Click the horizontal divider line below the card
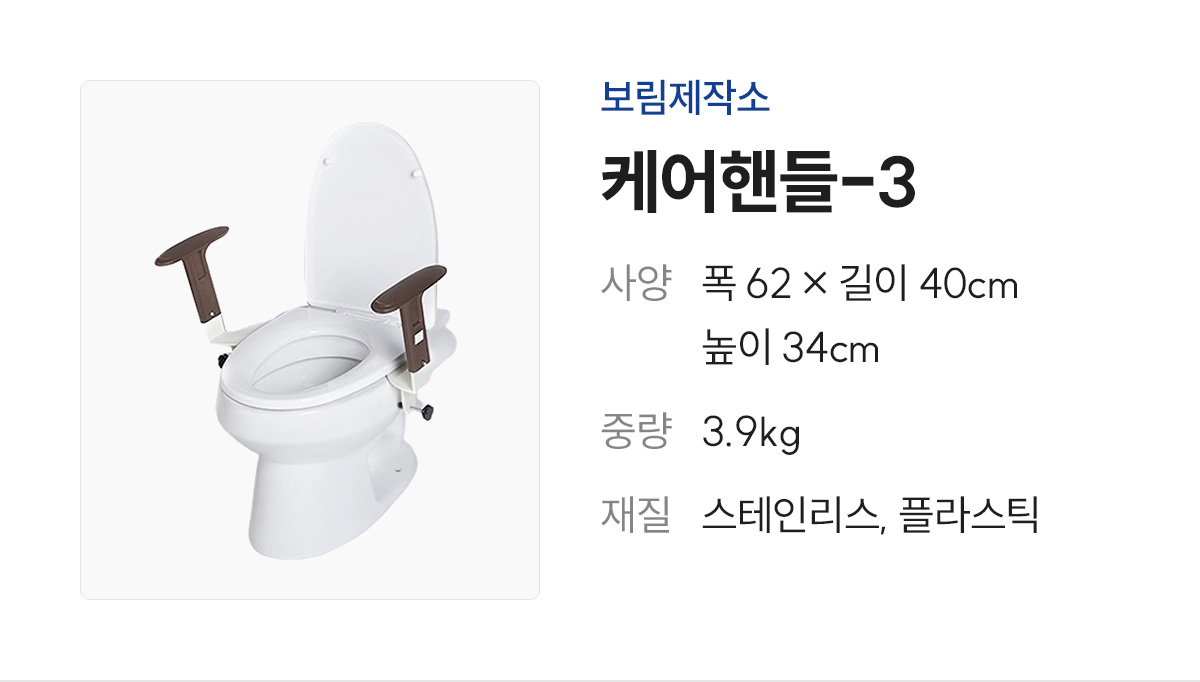This screenshot has width=1200, height=682. pyautogui.click(x=600, y=681)
